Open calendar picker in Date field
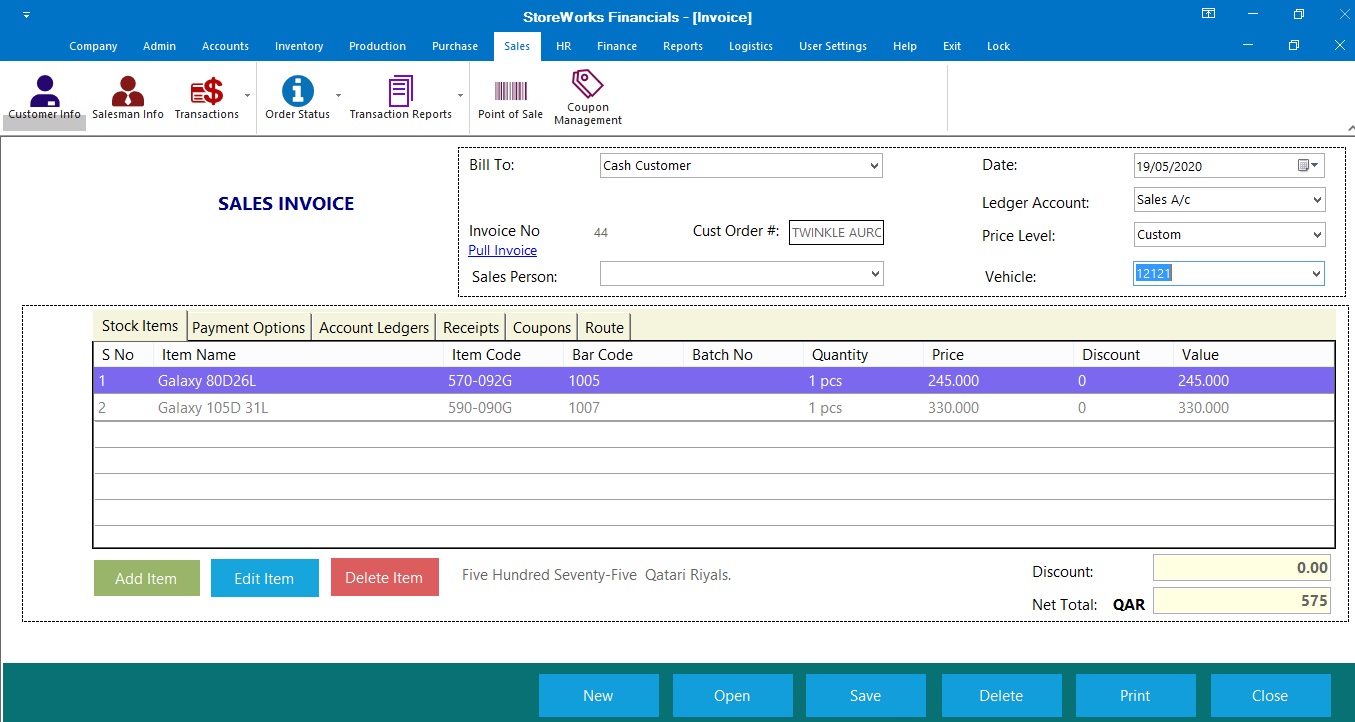Image resolution: width=1355 pixels, height=722 pixels. [1309, 165]
